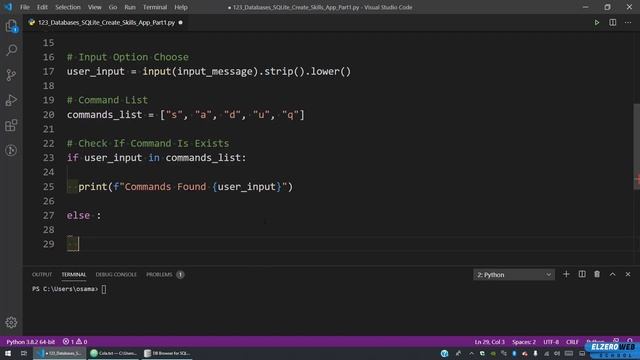Split the terminal panel
The image size is (640, 360).
[x=582, y=274]
